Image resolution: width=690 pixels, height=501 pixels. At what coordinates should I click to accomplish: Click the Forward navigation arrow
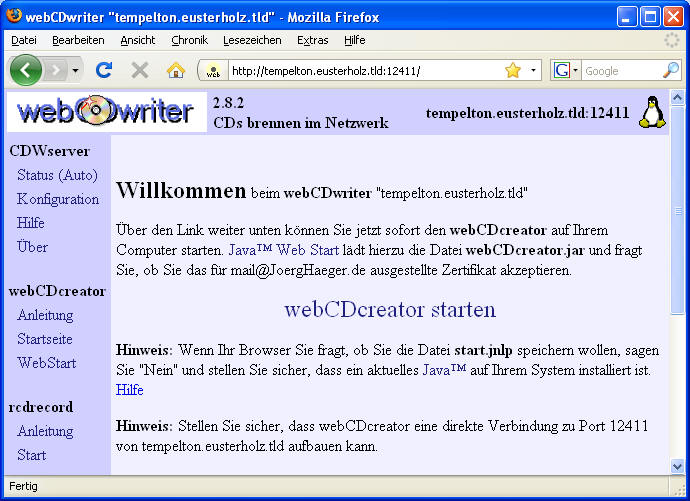56,70
